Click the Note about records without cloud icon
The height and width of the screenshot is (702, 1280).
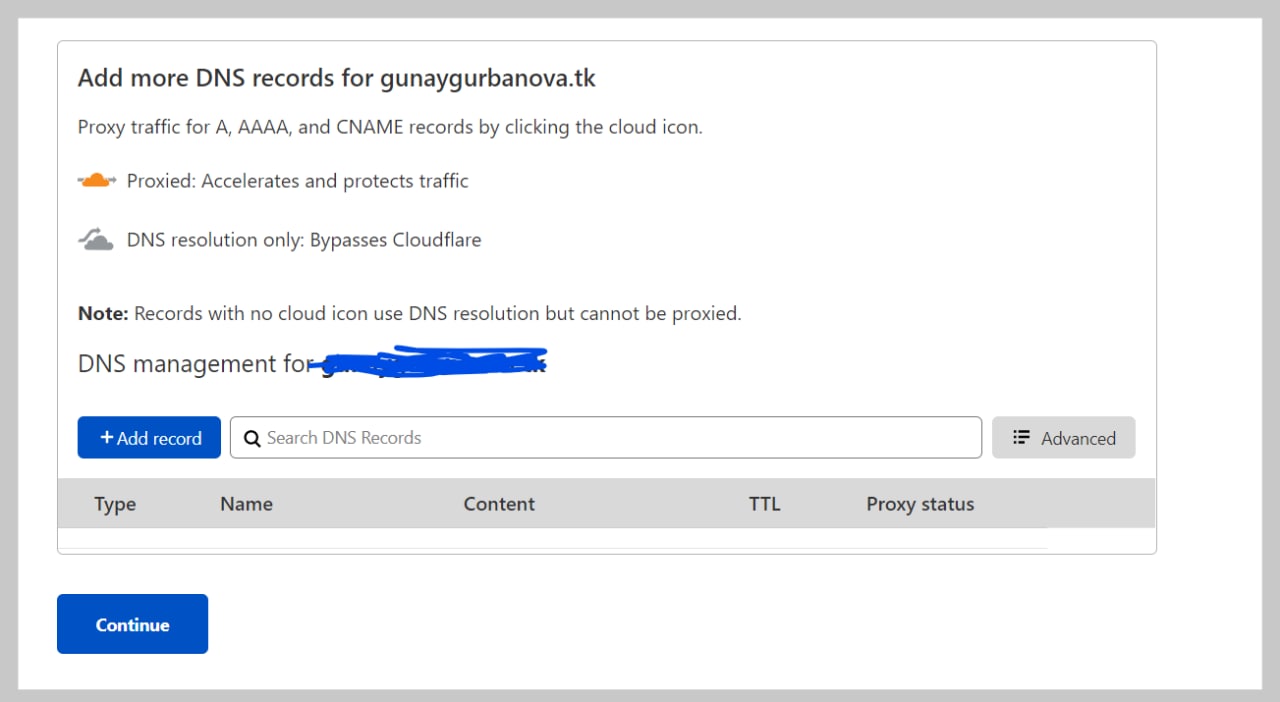click(410, 313)
